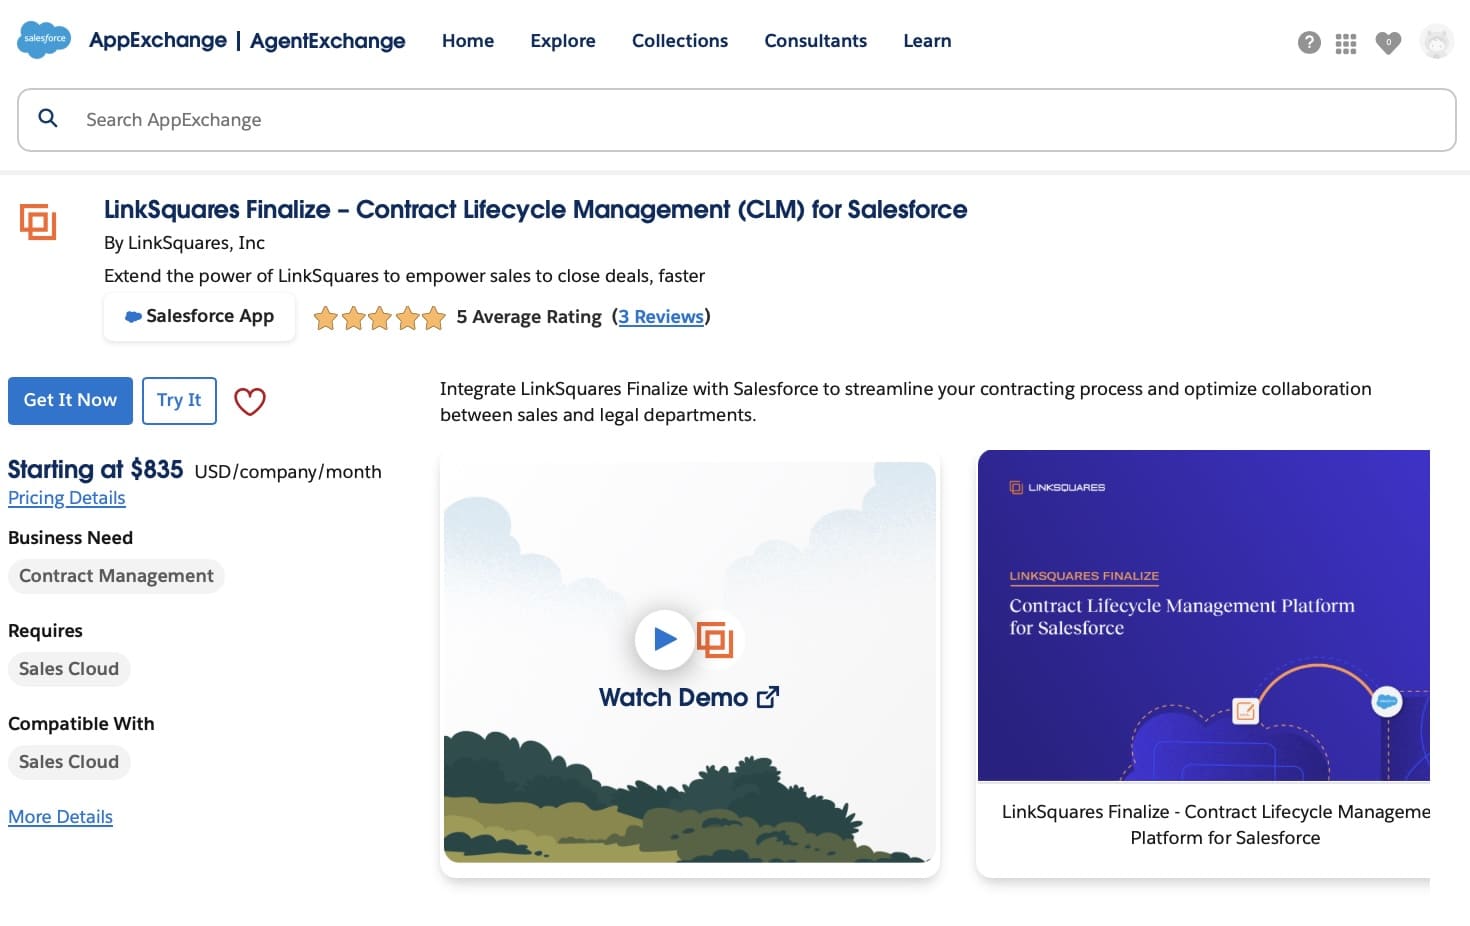Click the Compatible With Sales Cloud chip
The image size is (1470, 926).
(x=68, y=761)
